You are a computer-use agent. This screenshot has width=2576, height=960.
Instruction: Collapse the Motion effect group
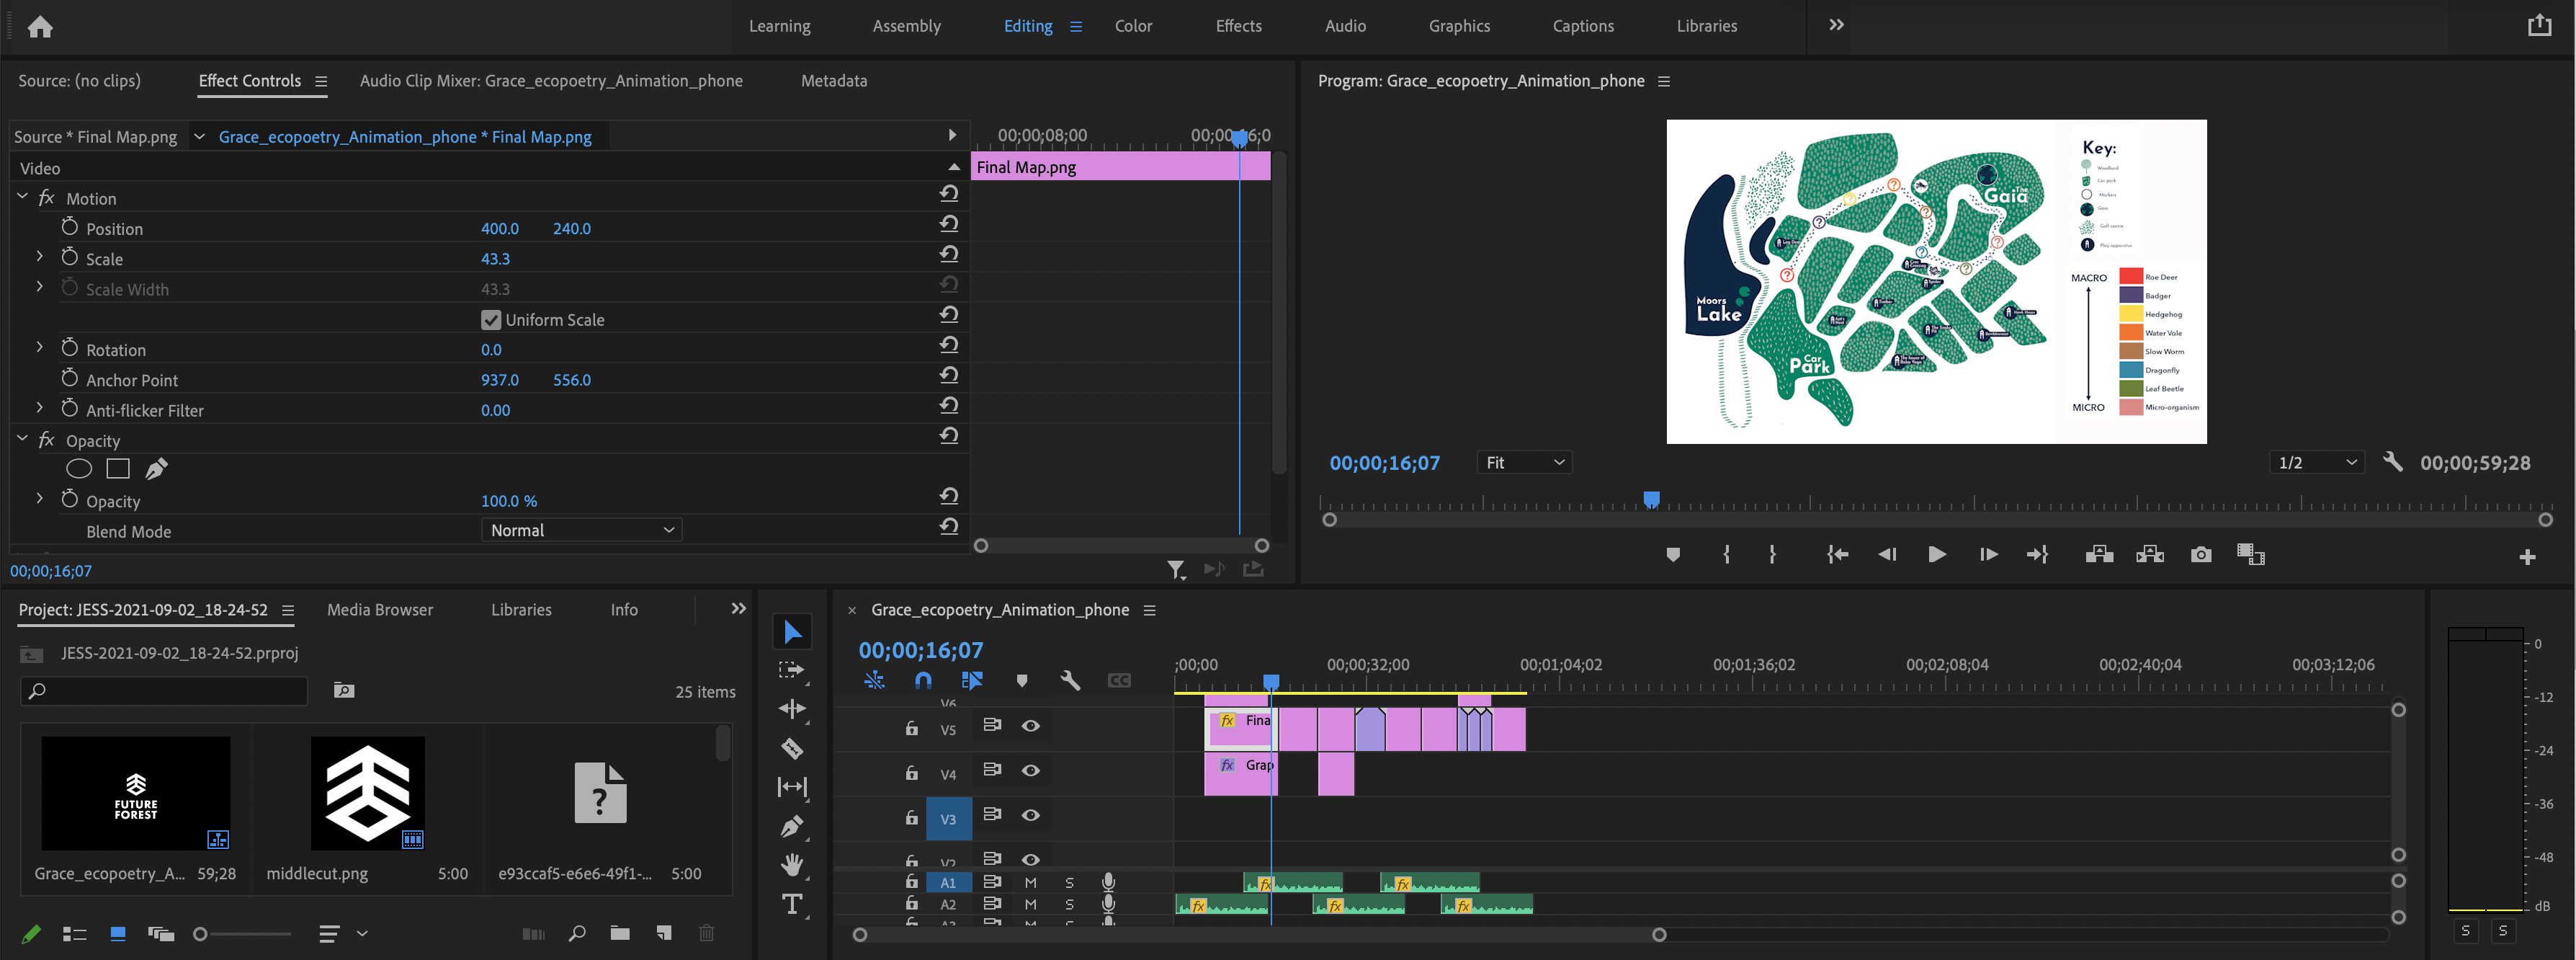pyautogui.click(x=22, y=197)
